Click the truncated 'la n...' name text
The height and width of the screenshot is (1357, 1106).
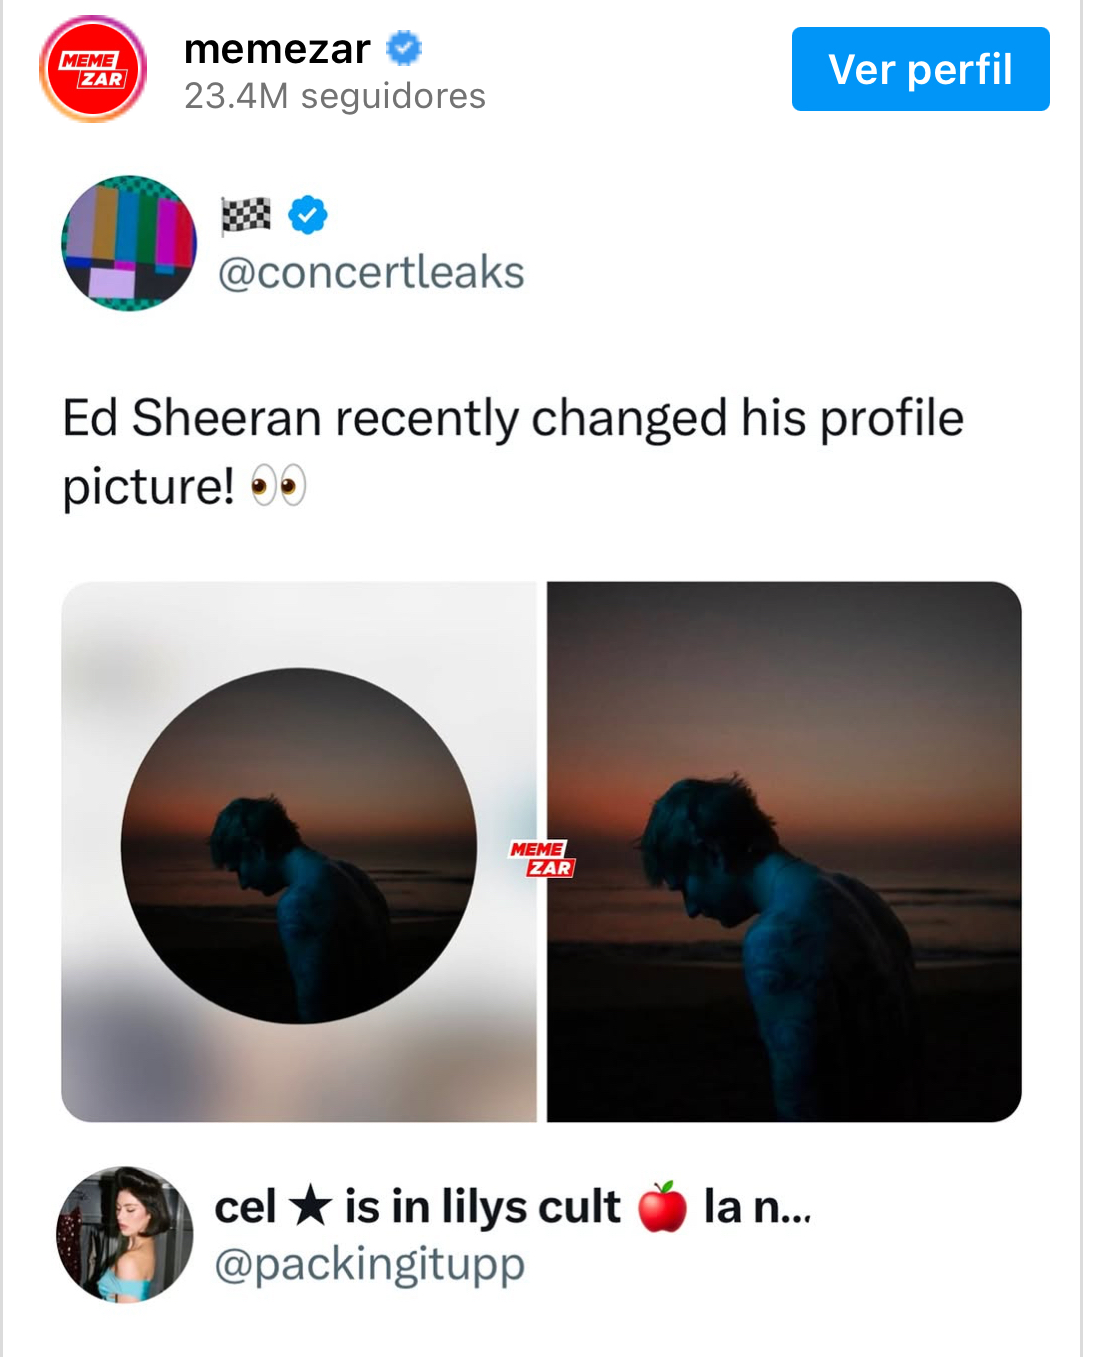757,1206
